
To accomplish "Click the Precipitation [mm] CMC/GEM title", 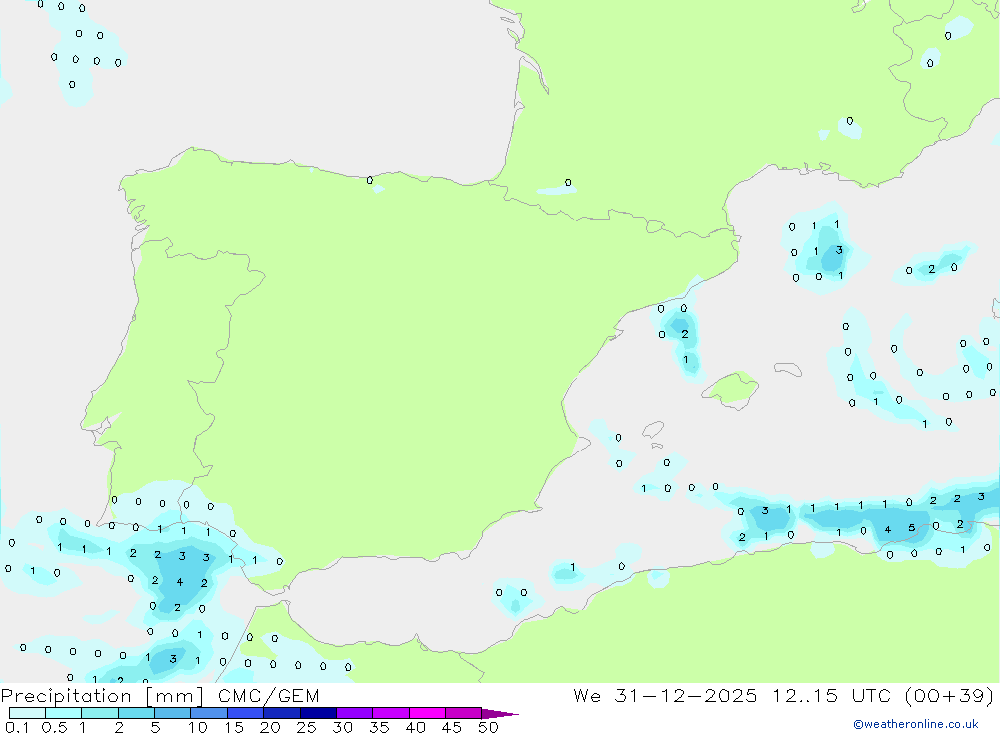I will click(160, 696).
